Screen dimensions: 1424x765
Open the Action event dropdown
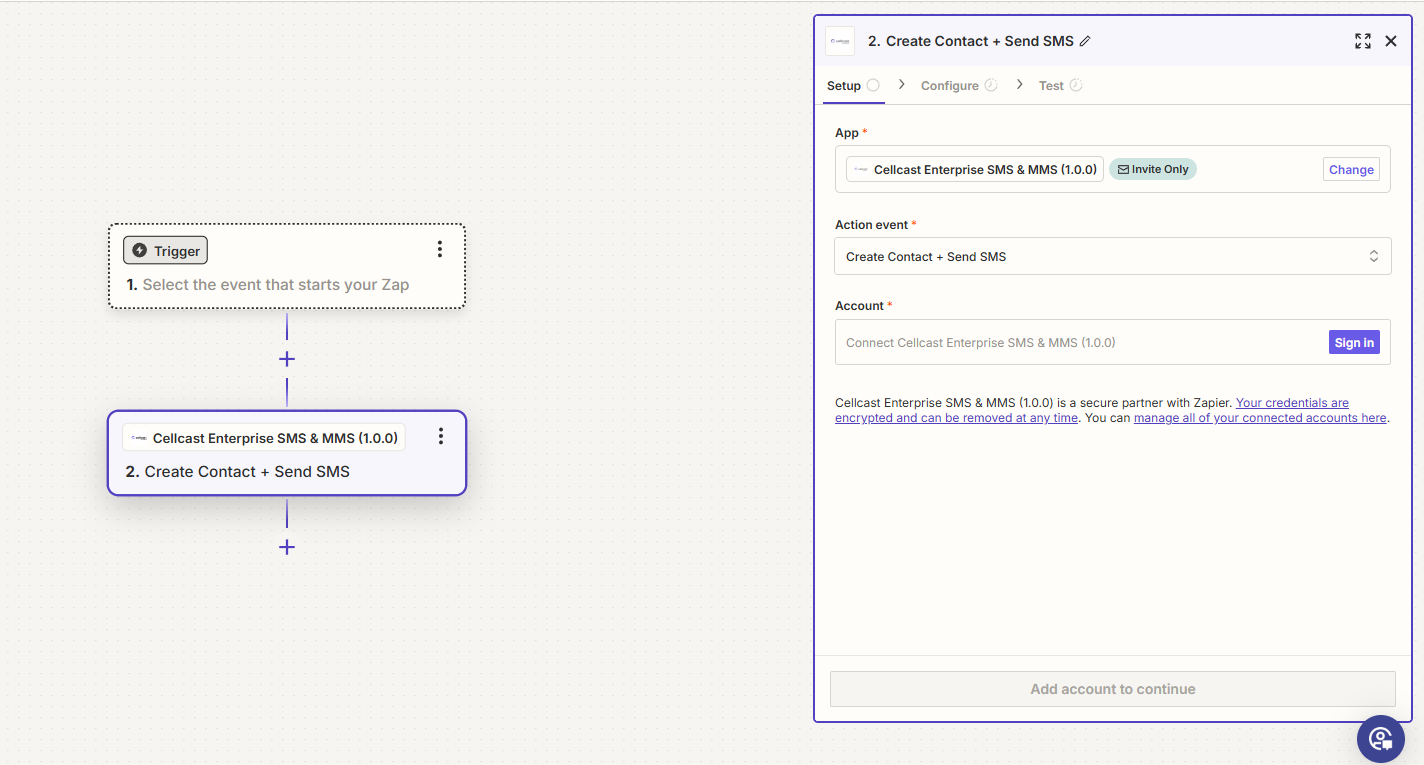point(1113,256)
